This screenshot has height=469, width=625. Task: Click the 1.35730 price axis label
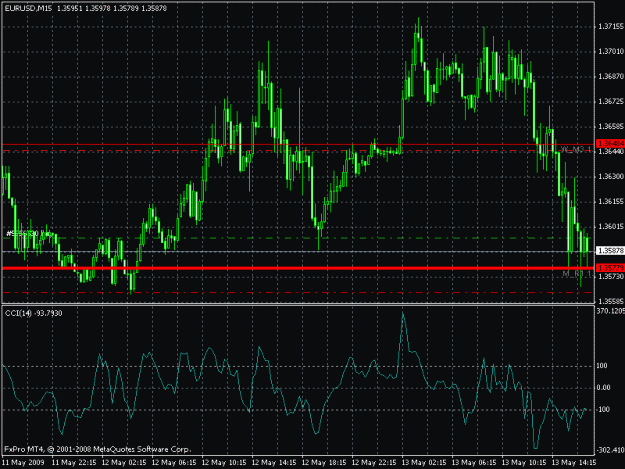point(611,276)
